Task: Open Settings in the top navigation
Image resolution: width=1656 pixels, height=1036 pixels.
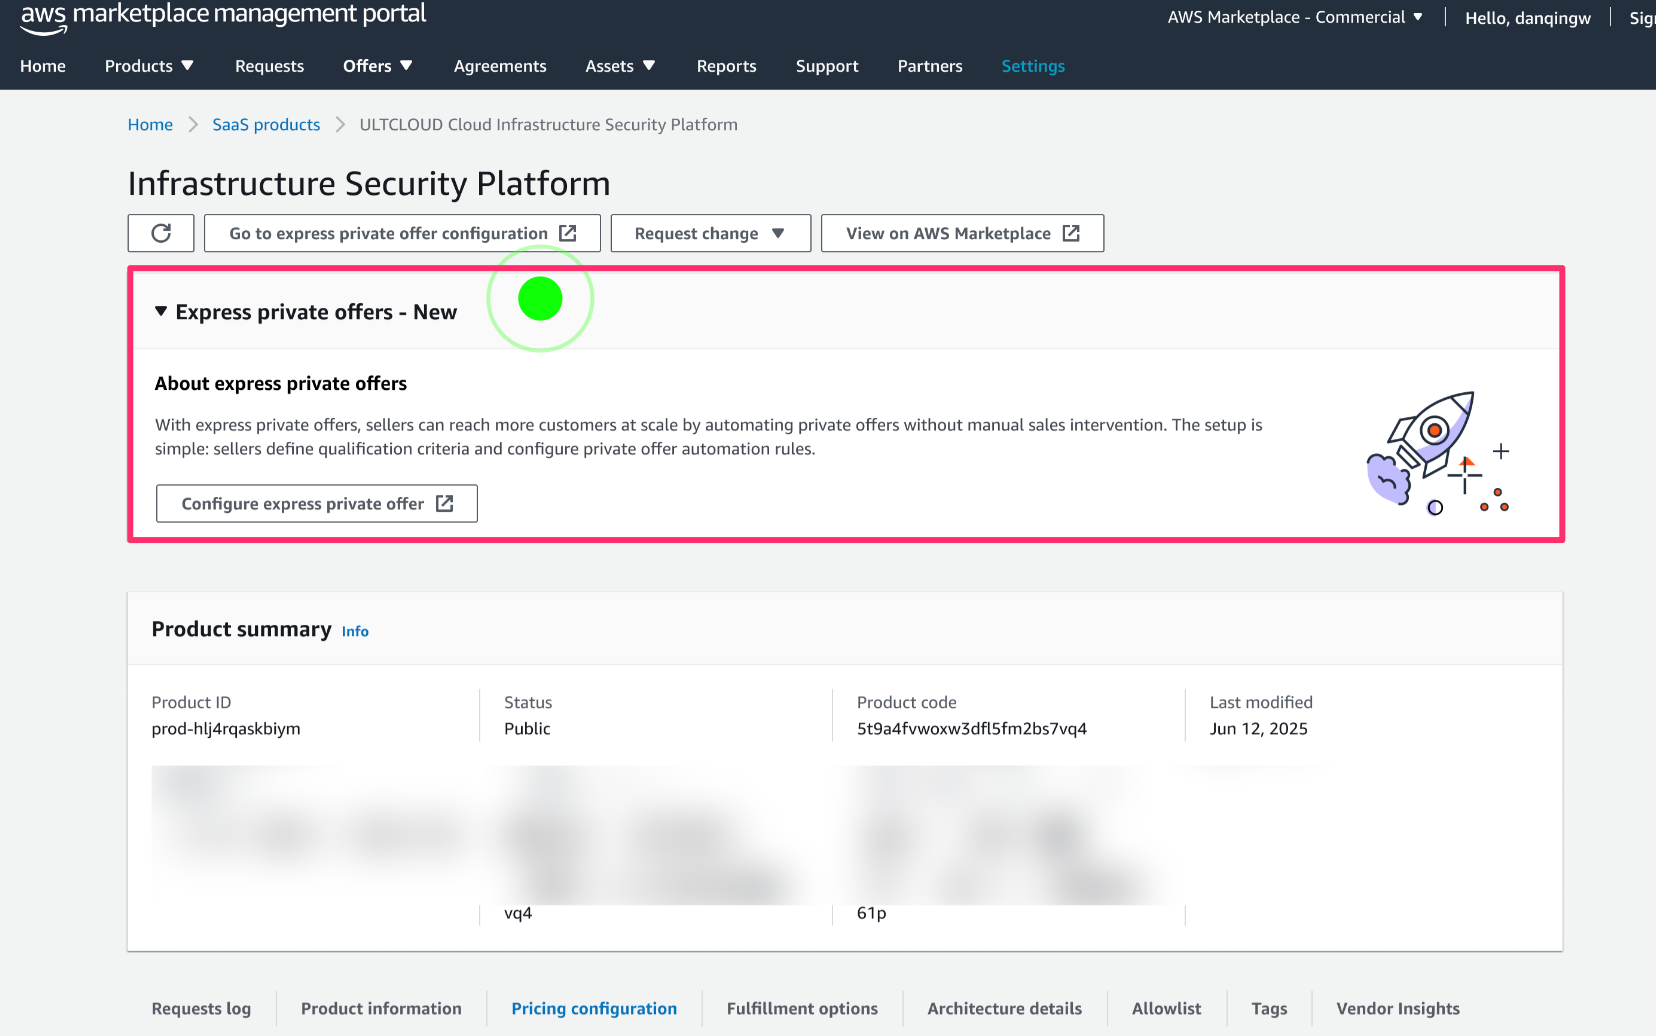Action: click(x=1033, y=66)
